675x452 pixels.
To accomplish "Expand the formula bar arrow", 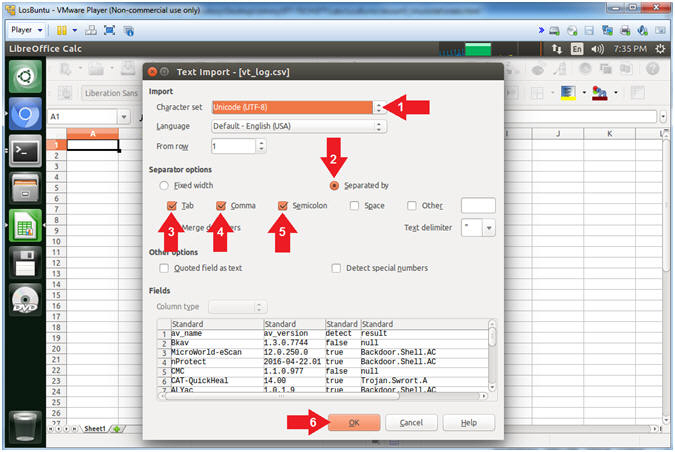I will pyautogui.click(x=663, y=116).
